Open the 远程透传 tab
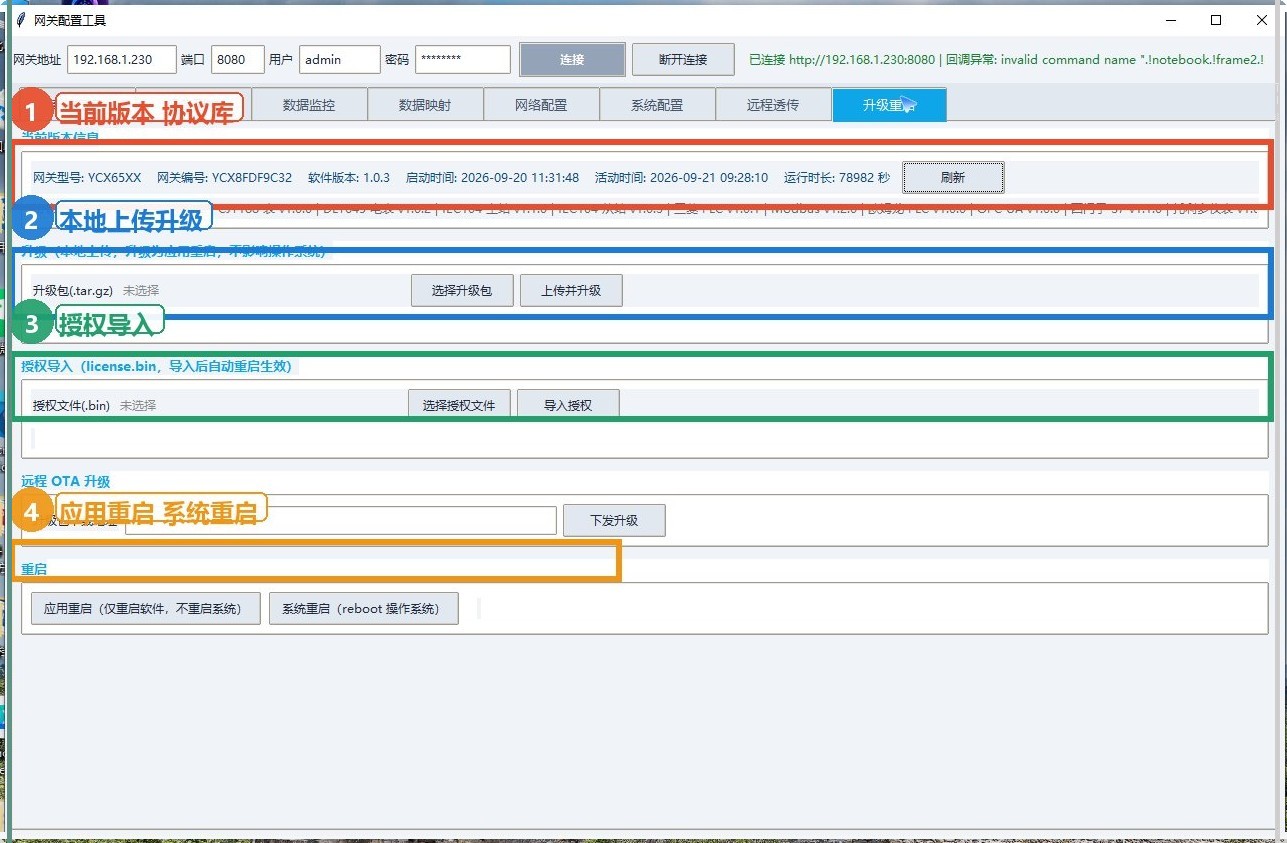The height and width of the screenshot is (843, 1287). pyautogui.click(x=773, y=105)
